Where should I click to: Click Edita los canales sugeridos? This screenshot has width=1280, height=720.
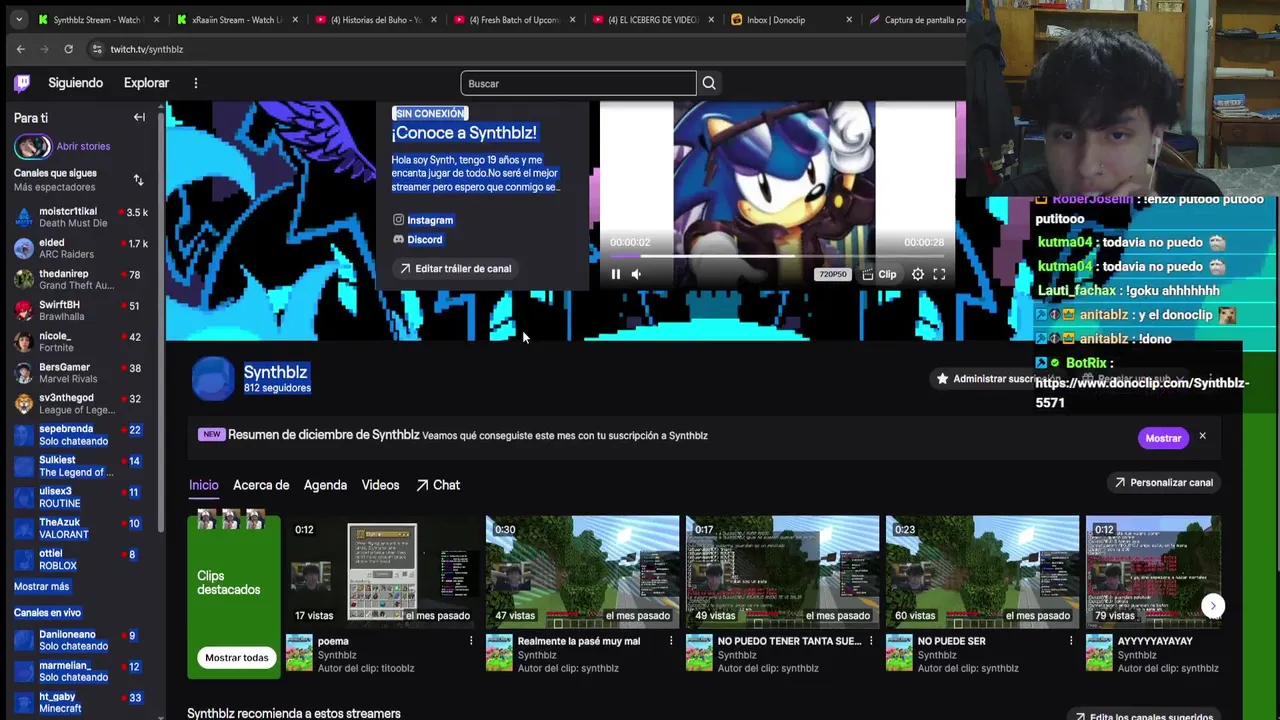click(x=1144, y=716)
